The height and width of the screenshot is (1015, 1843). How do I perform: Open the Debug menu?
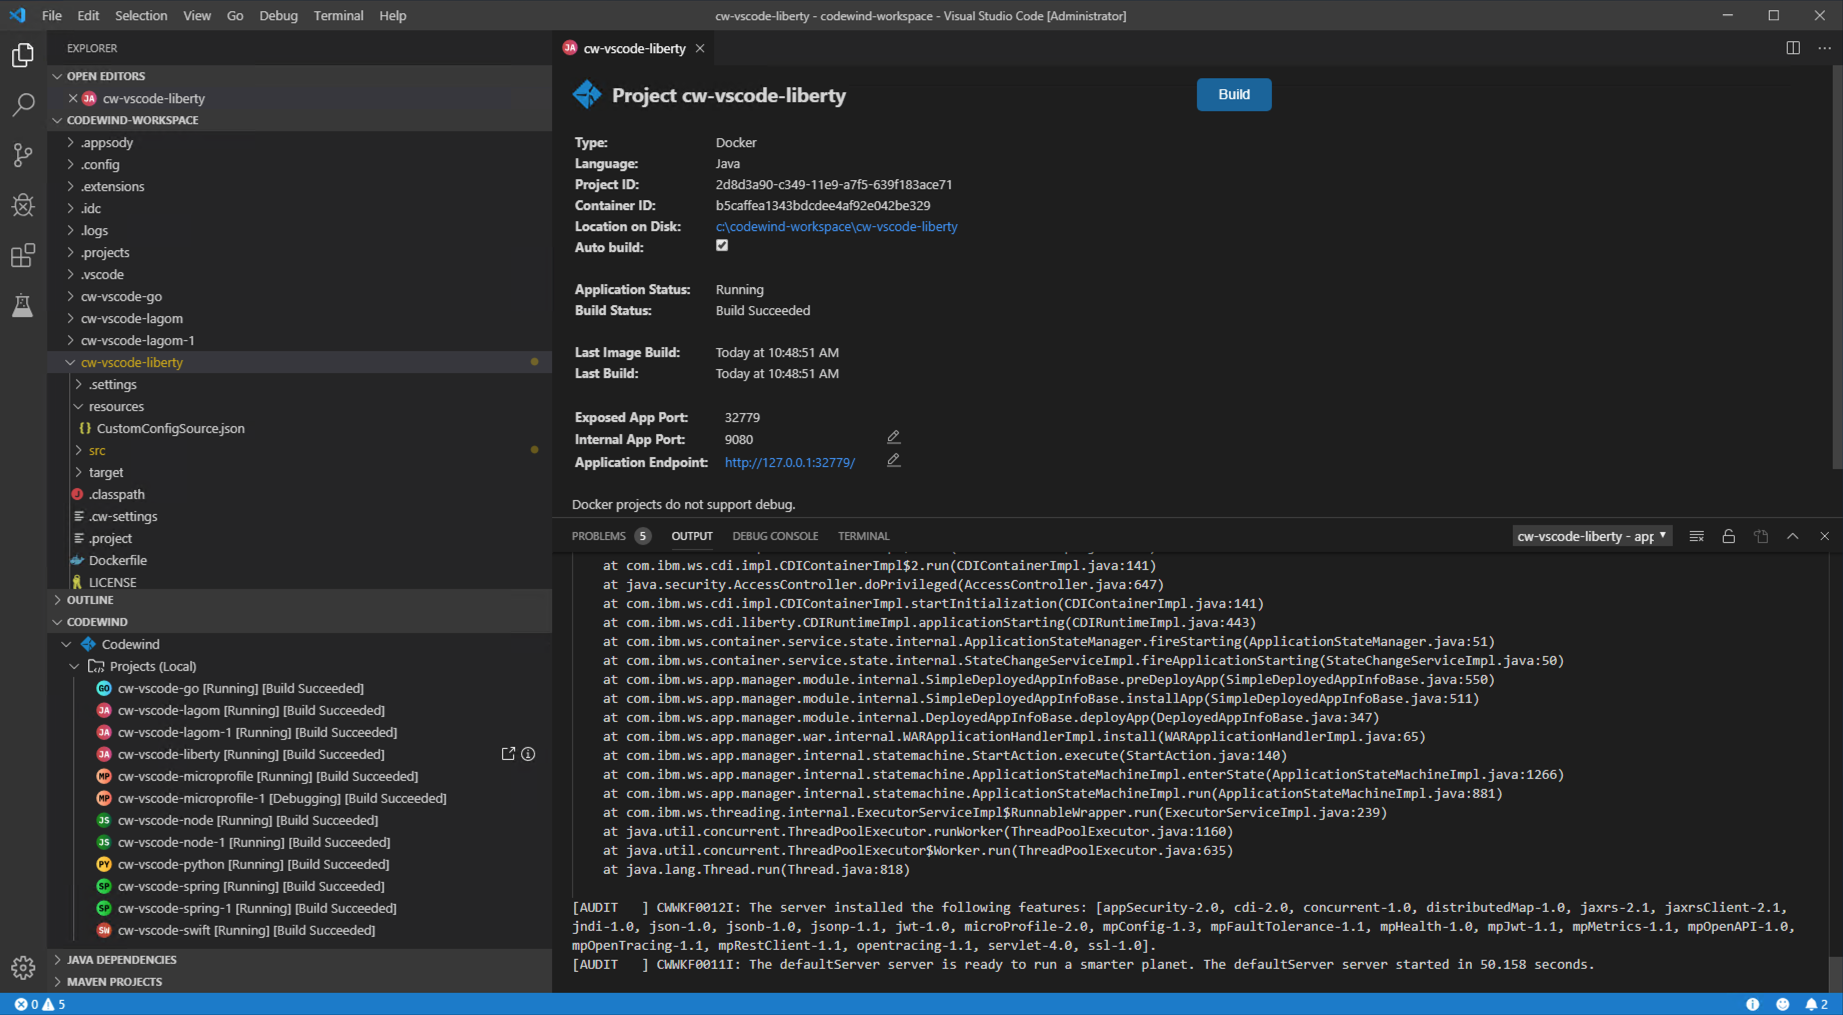(x=278, y=15)
